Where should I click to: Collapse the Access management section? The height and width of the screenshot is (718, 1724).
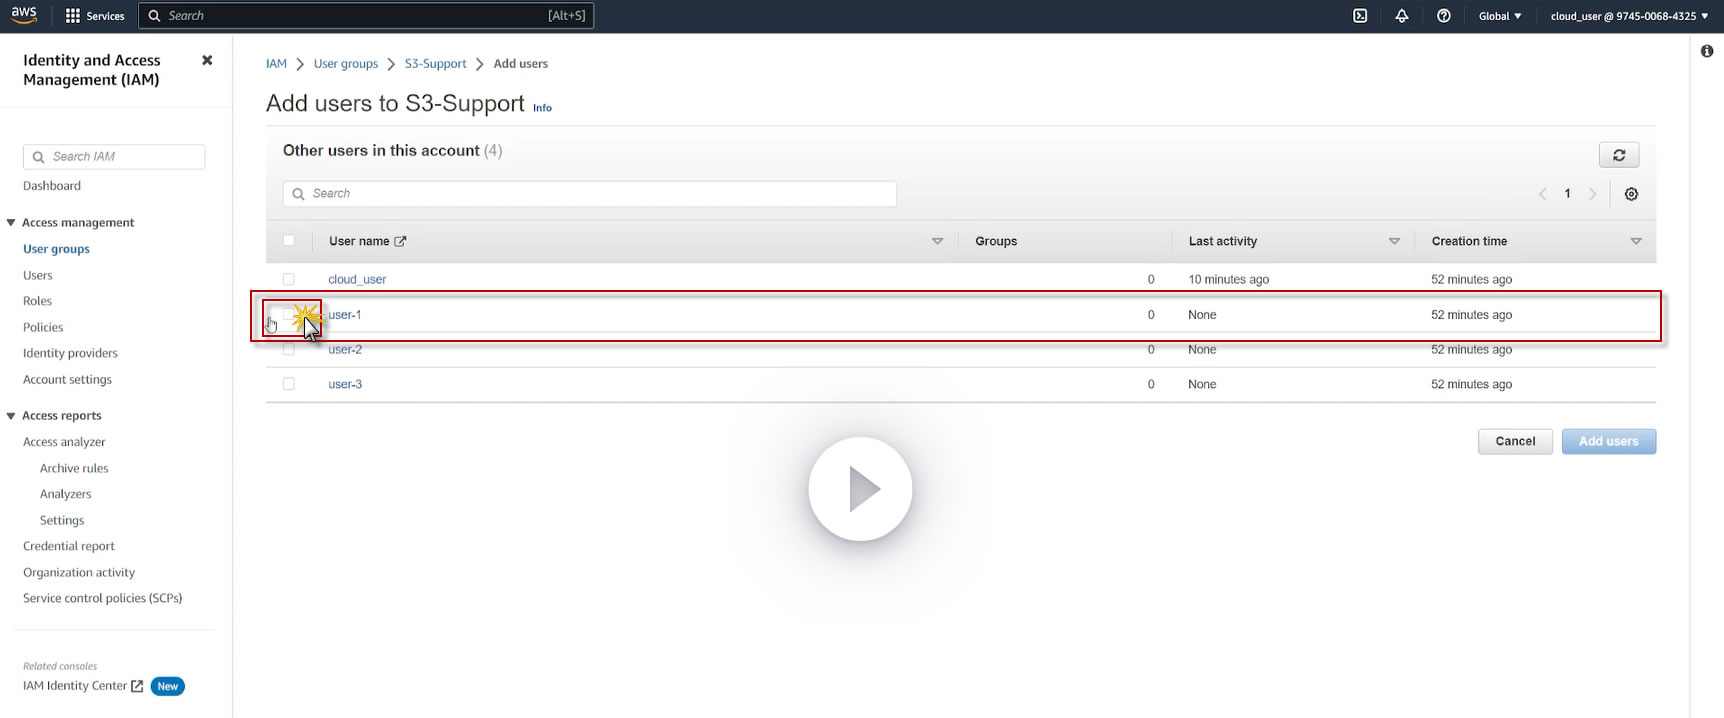pyautogui.click(x=11, y=222)
